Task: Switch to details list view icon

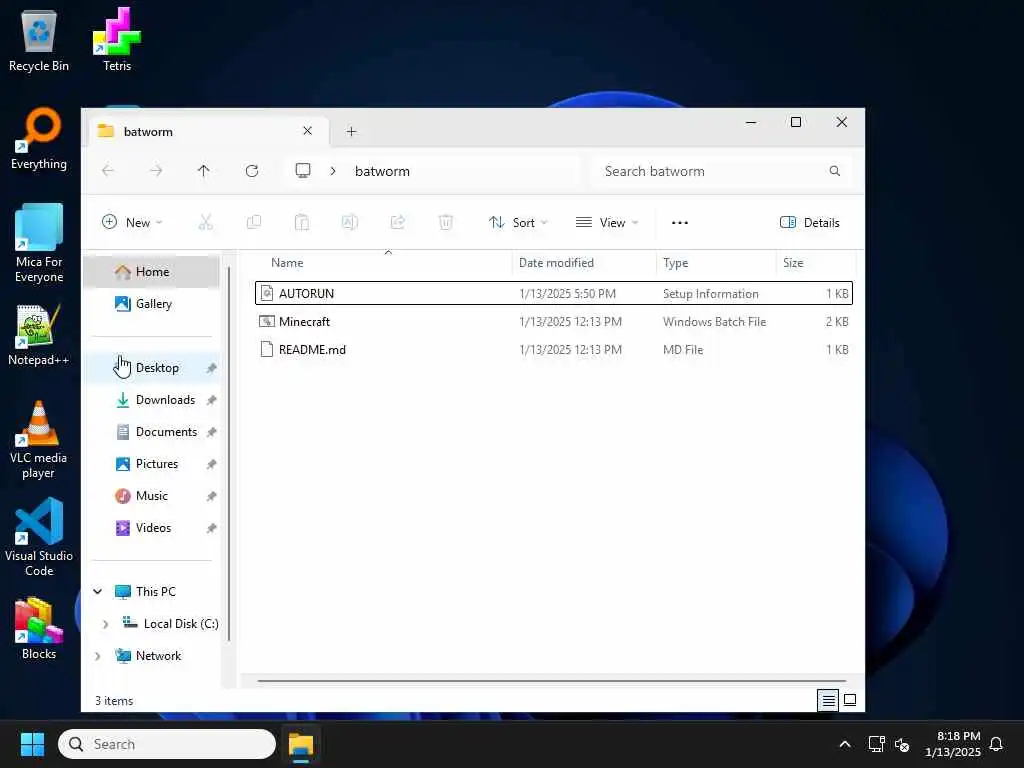Action: tap(829, 701)
